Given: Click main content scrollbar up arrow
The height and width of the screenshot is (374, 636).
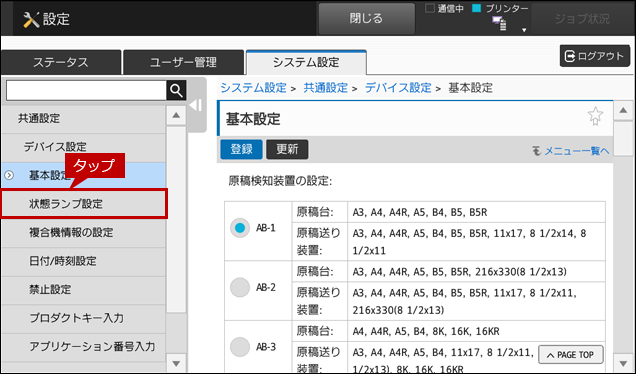Looking at the screenshot, I should (x=623, y=110).
